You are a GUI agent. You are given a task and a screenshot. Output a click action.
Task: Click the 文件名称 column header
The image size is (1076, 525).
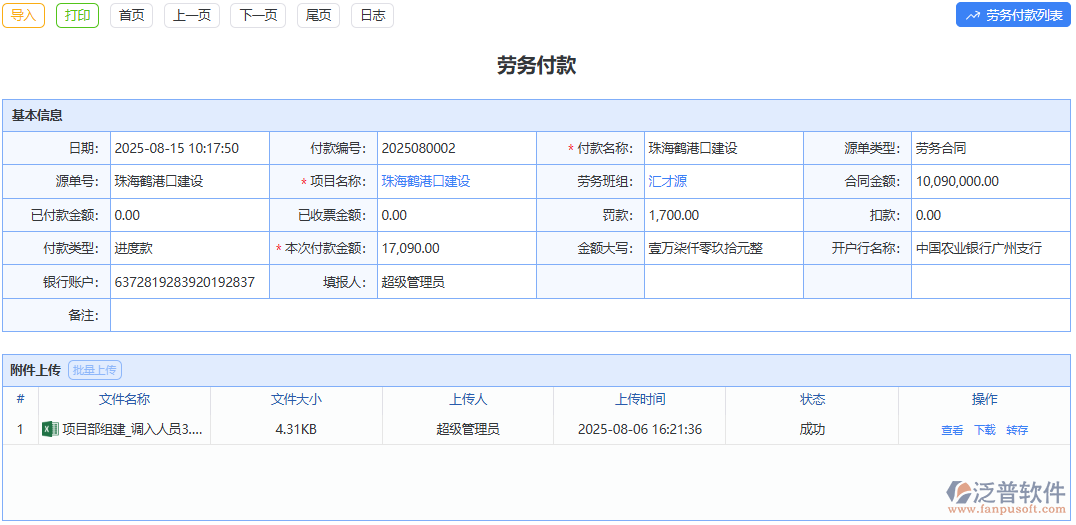pos(124,399)
